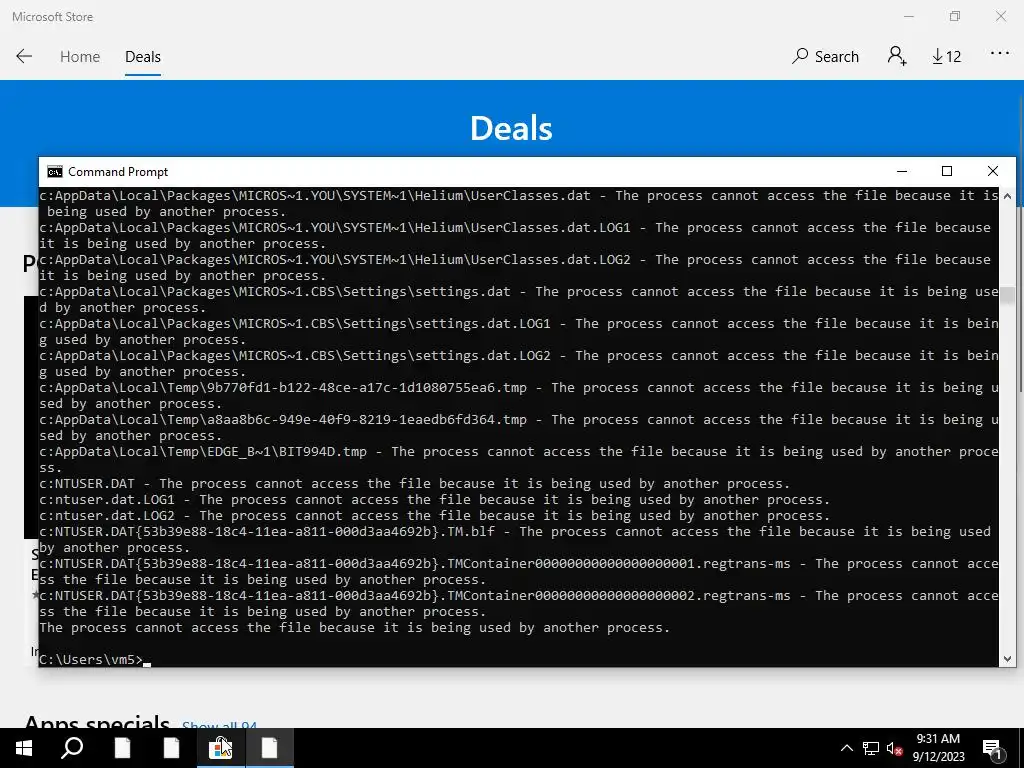Show hidden system tray icons

pos(846,748)
